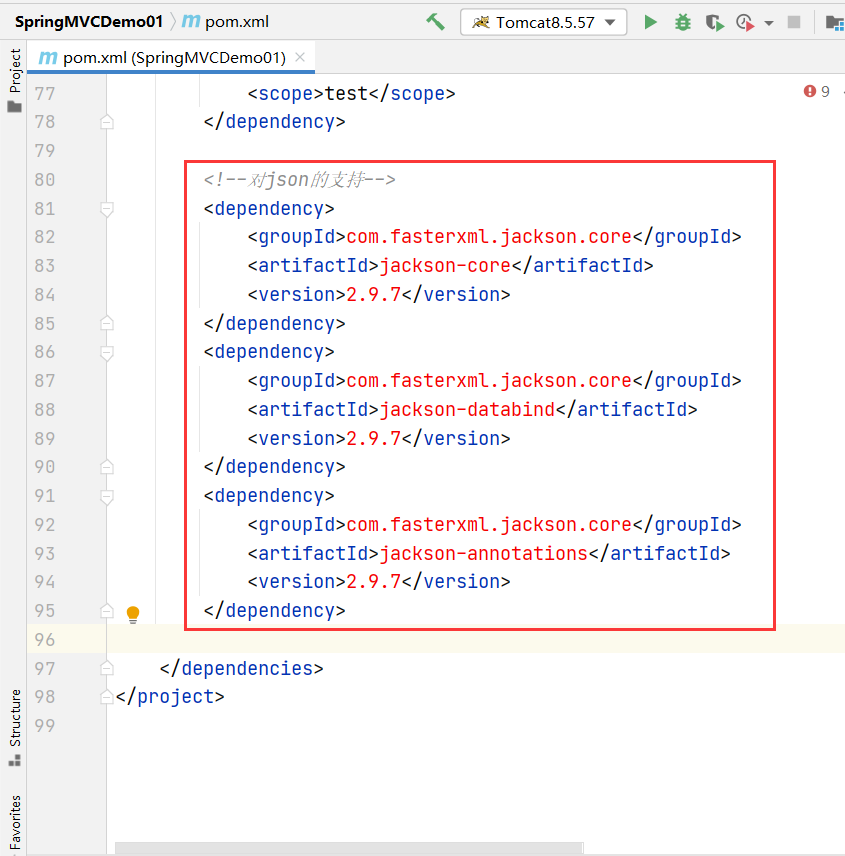Click version 2.9.7 on line 89
The image size is (845, 856).
click(374, 439)
